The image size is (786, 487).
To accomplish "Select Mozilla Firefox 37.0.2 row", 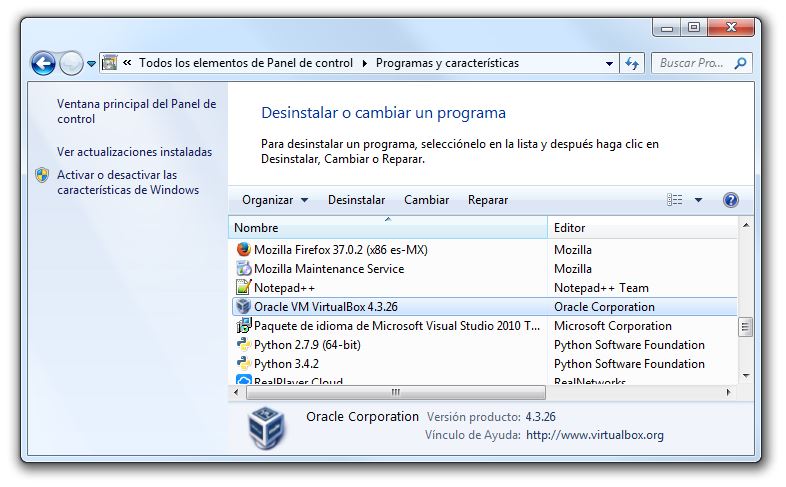I will tap(485, 250).
